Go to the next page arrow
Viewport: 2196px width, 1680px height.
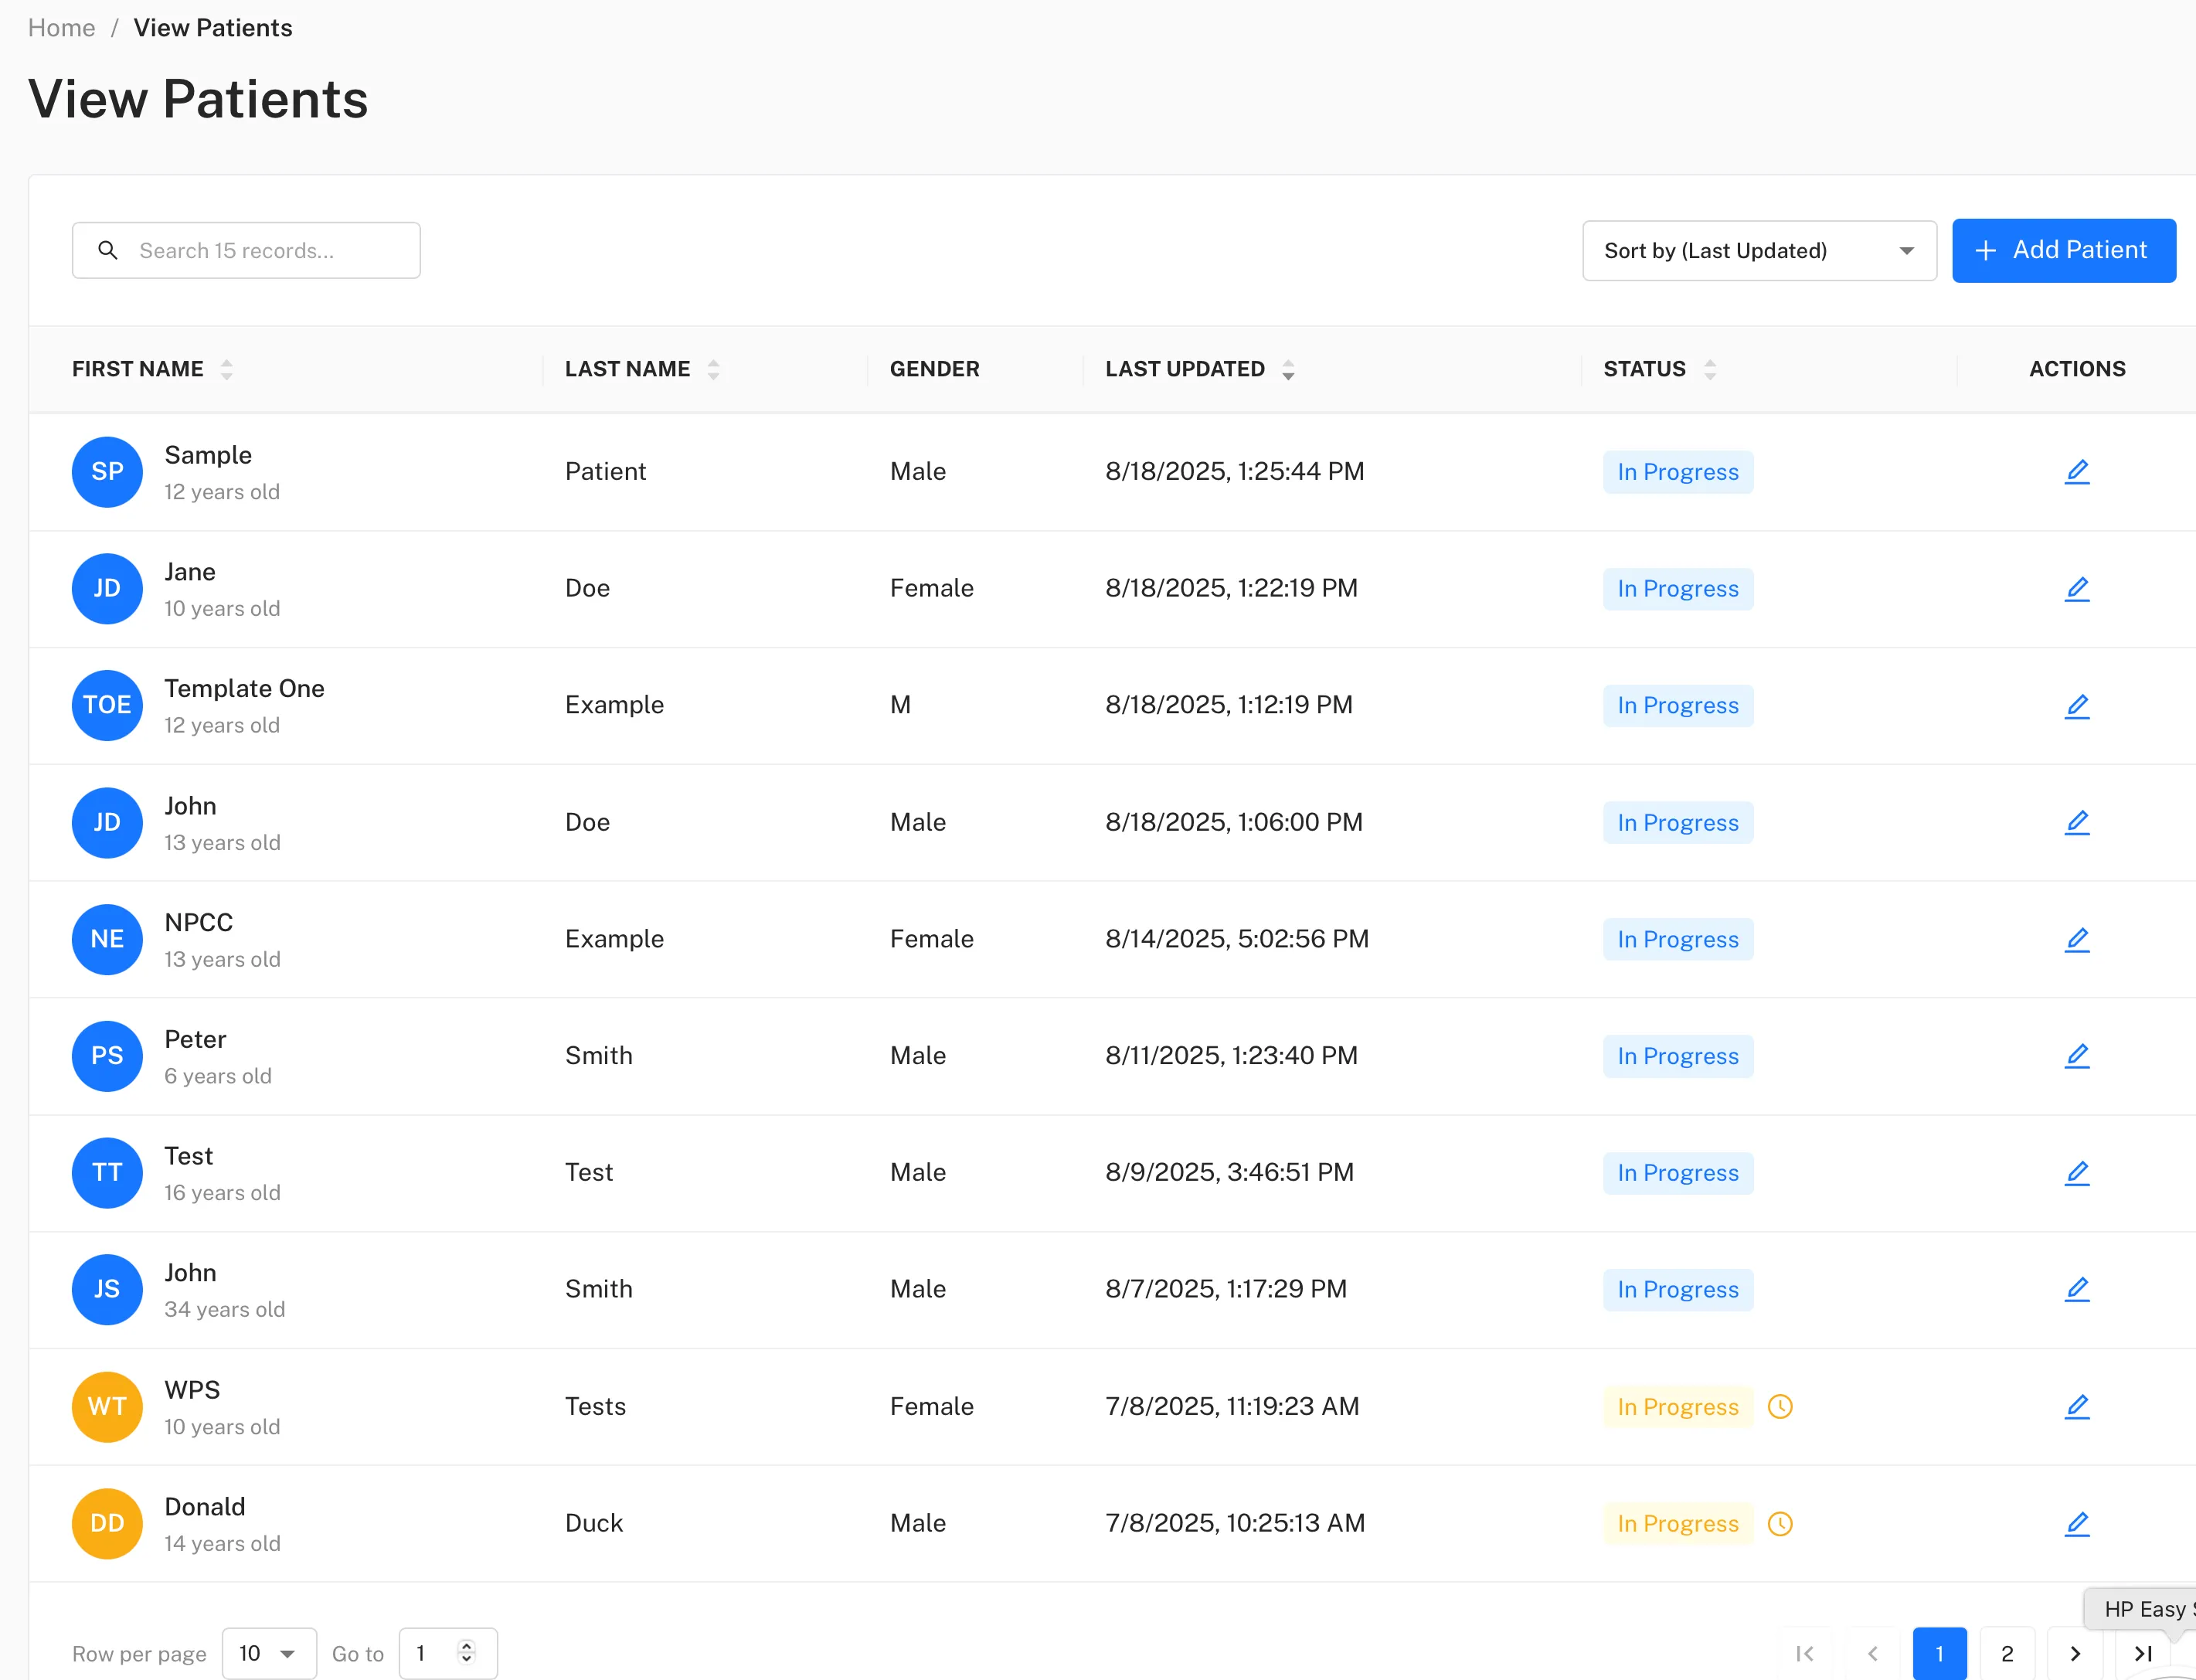[2075, 1654]
